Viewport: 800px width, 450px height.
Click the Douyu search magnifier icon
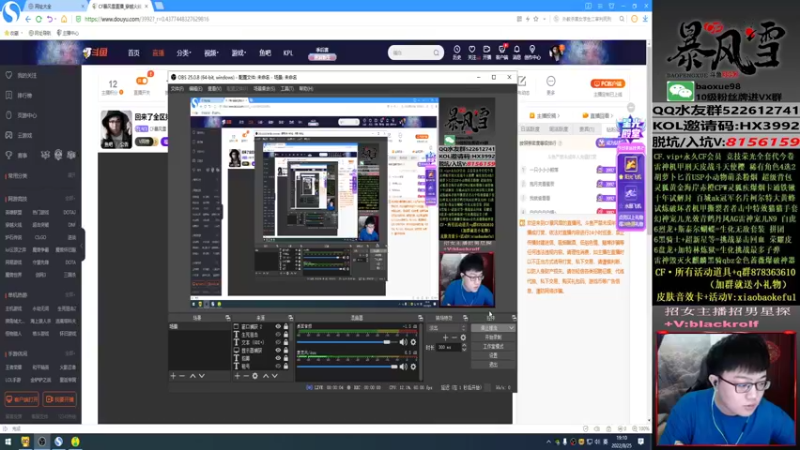(x=436, y=53)
